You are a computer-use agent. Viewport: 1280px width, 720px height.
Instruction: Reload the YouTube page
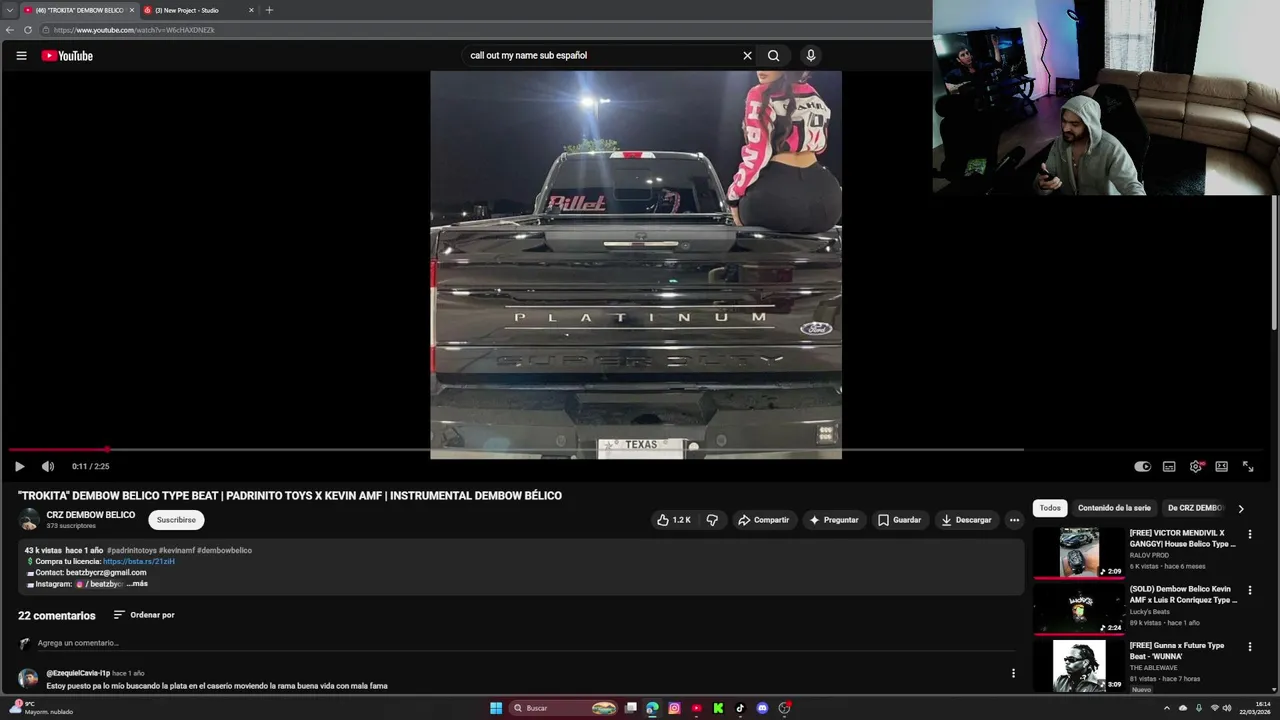(x=27, y=30)
